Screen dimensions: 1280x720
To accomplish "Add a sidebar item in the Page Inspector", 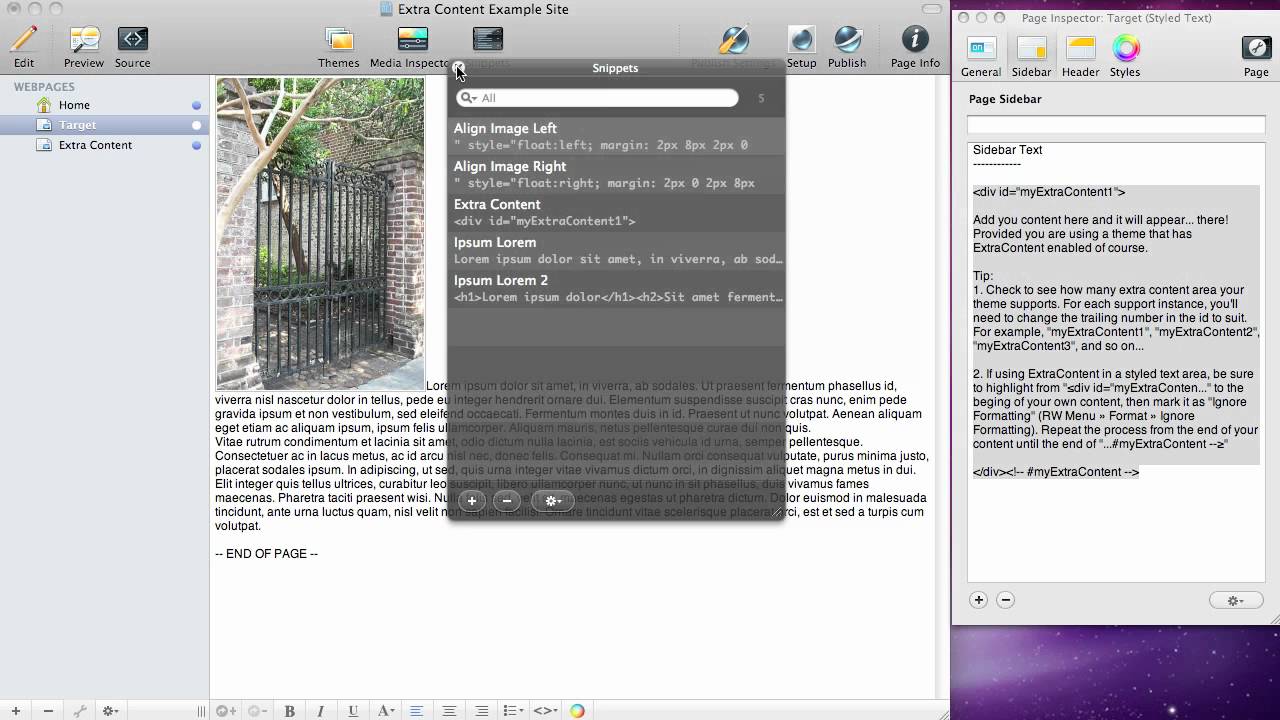I will tap(979, 600).
